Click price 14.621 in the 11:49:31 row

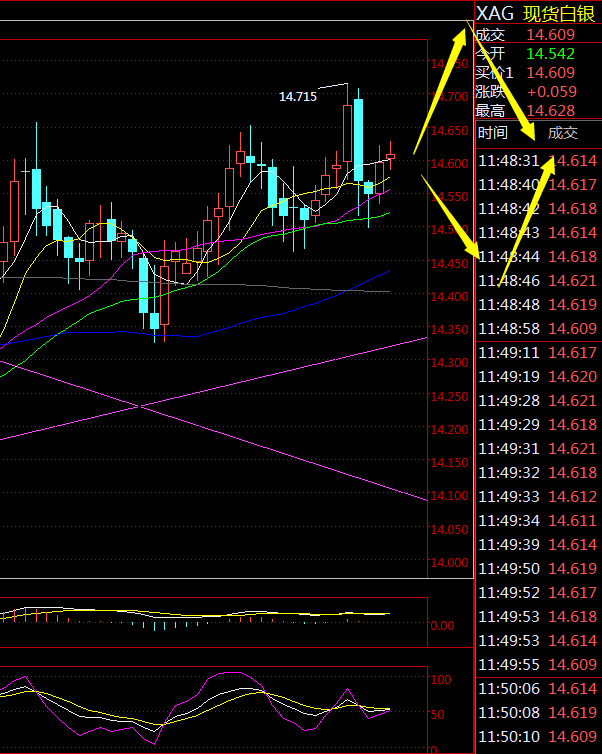[x=573, y=449]
